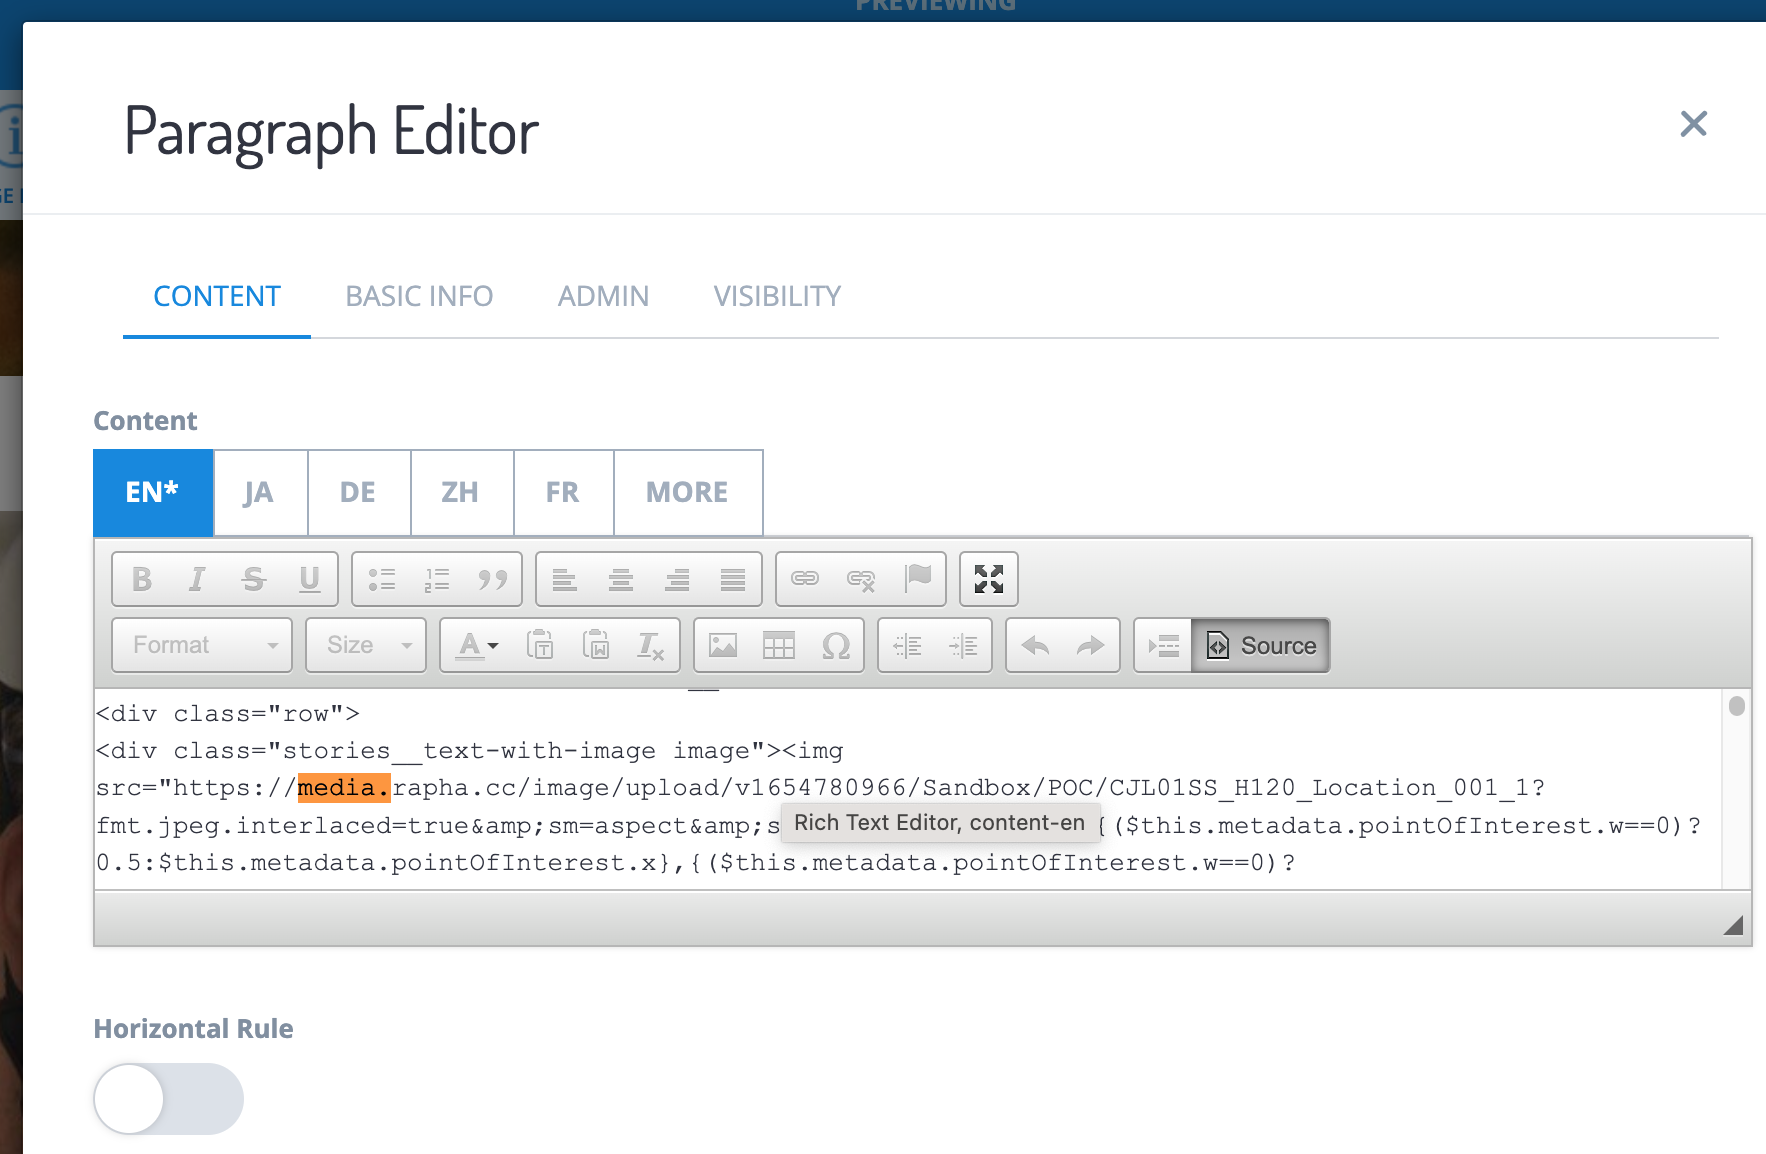Open the special character Omega tool
1766x1154 pixels.
pyautogui.click(x=835, y=646)
